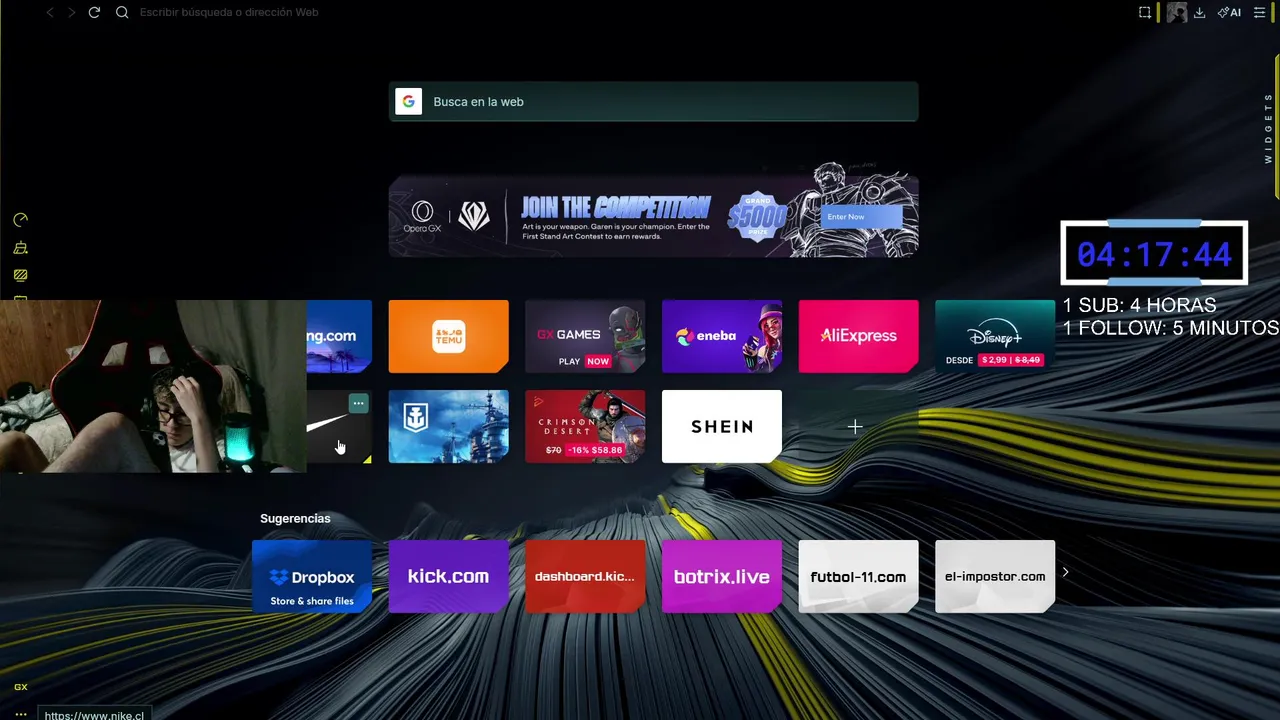Open the Temu speed dial tile
This screenshot has height=720, width=1280.
[448, 336]
